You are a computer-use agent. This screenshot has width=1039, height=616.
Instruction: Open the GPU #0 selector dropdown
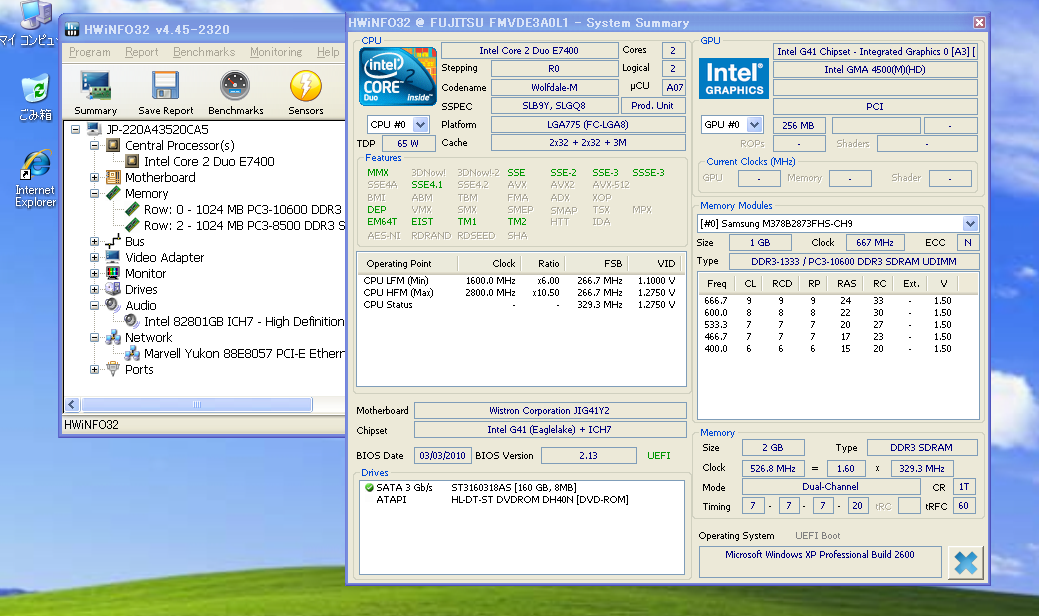(754, 125)
